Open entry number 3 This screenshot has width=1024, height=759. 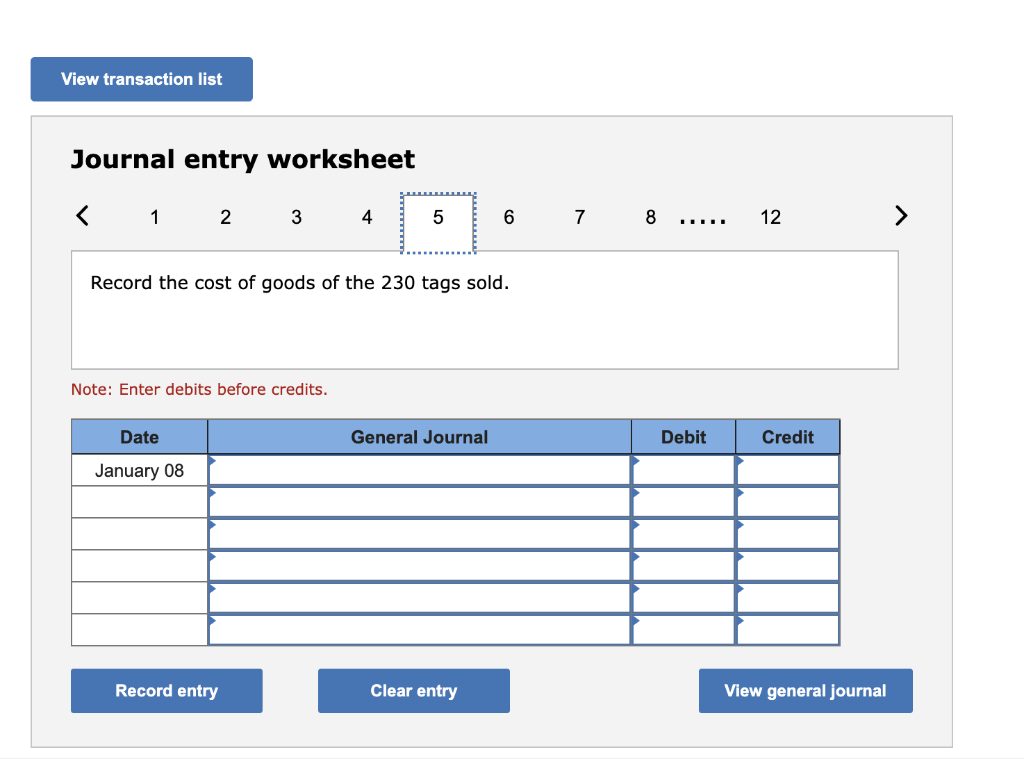296,217
